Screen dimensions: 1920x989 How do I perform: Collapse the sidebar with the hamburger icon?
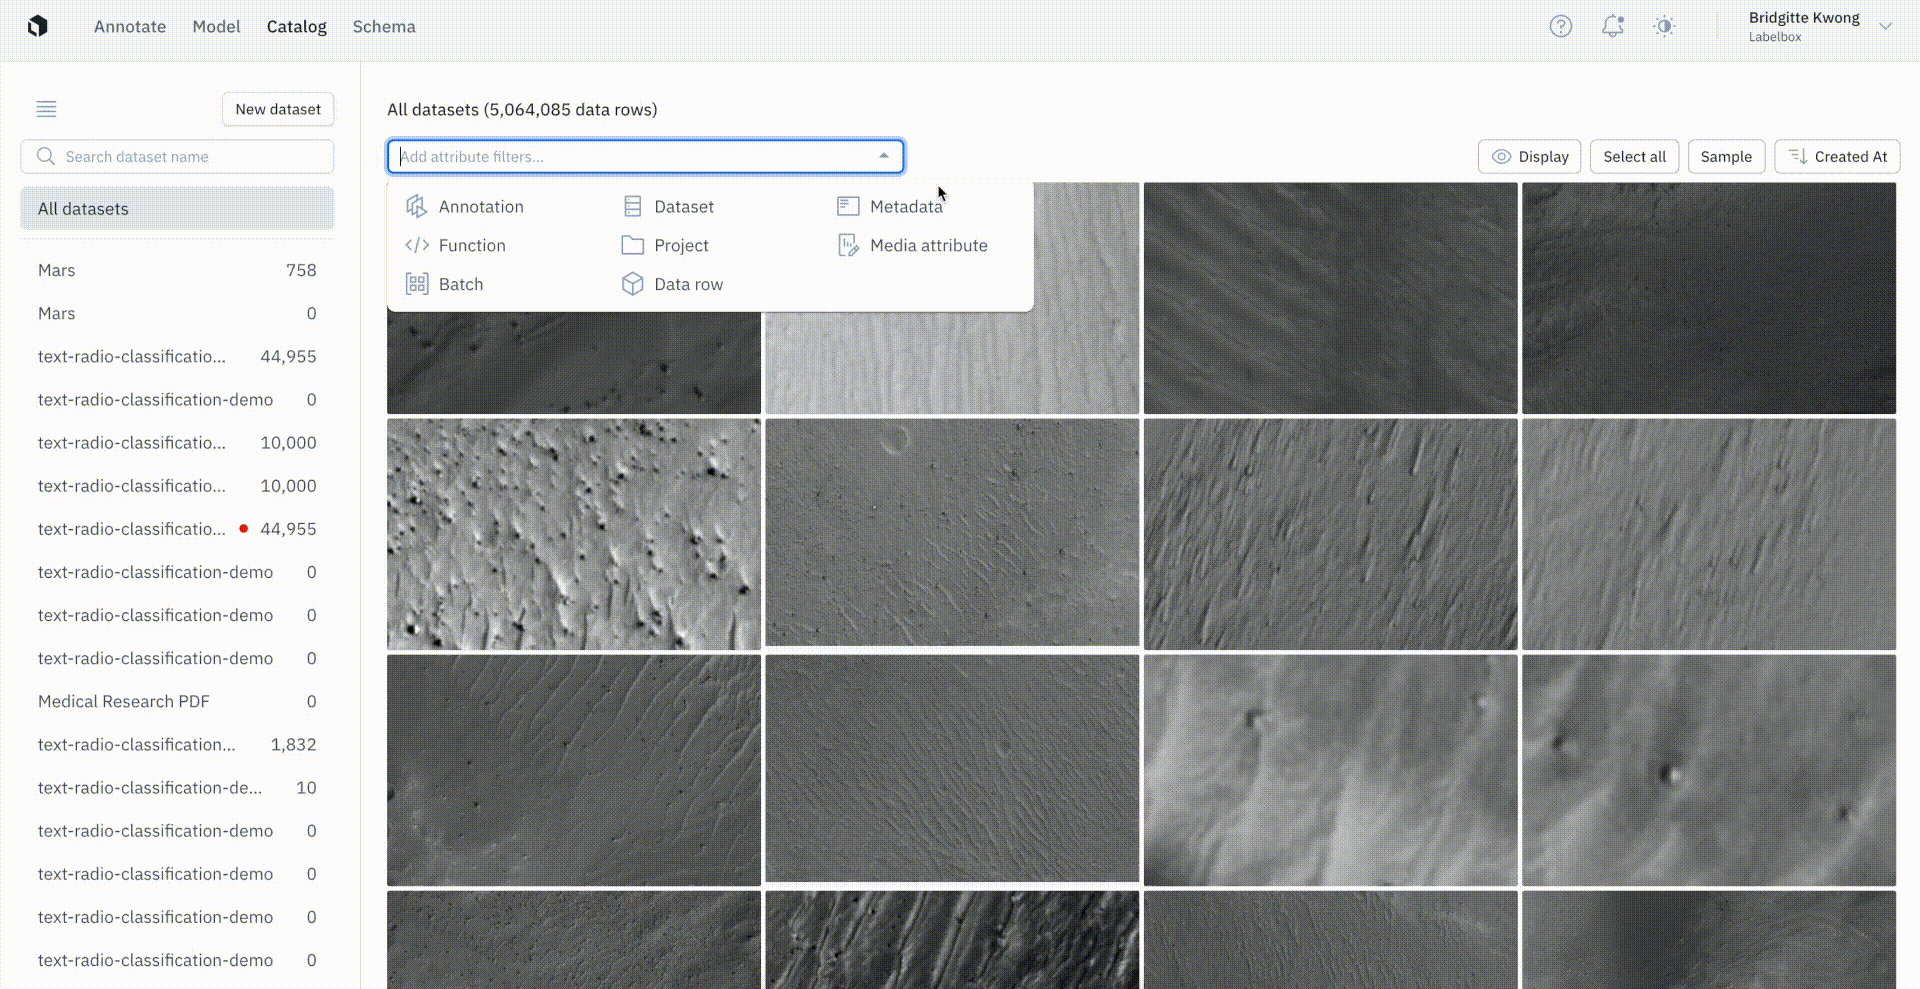[46, 109]
